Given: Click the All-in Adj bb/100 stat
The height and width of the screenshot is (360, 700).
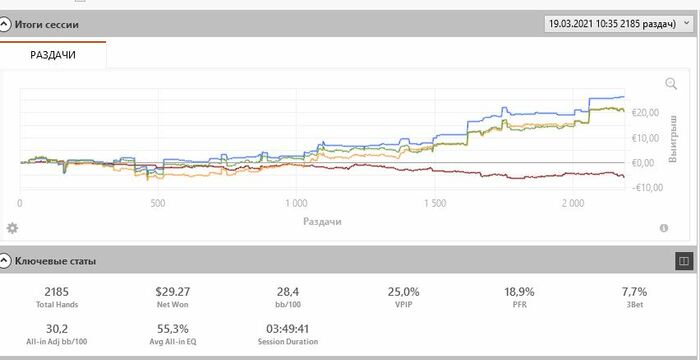Looking at the screenshot, I should (x=57, y=335).
